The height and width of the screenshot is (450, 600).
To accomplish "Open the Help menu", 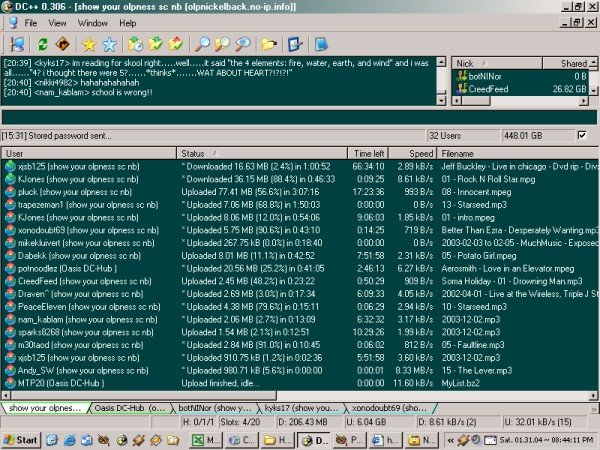I will tap(127, 23).
